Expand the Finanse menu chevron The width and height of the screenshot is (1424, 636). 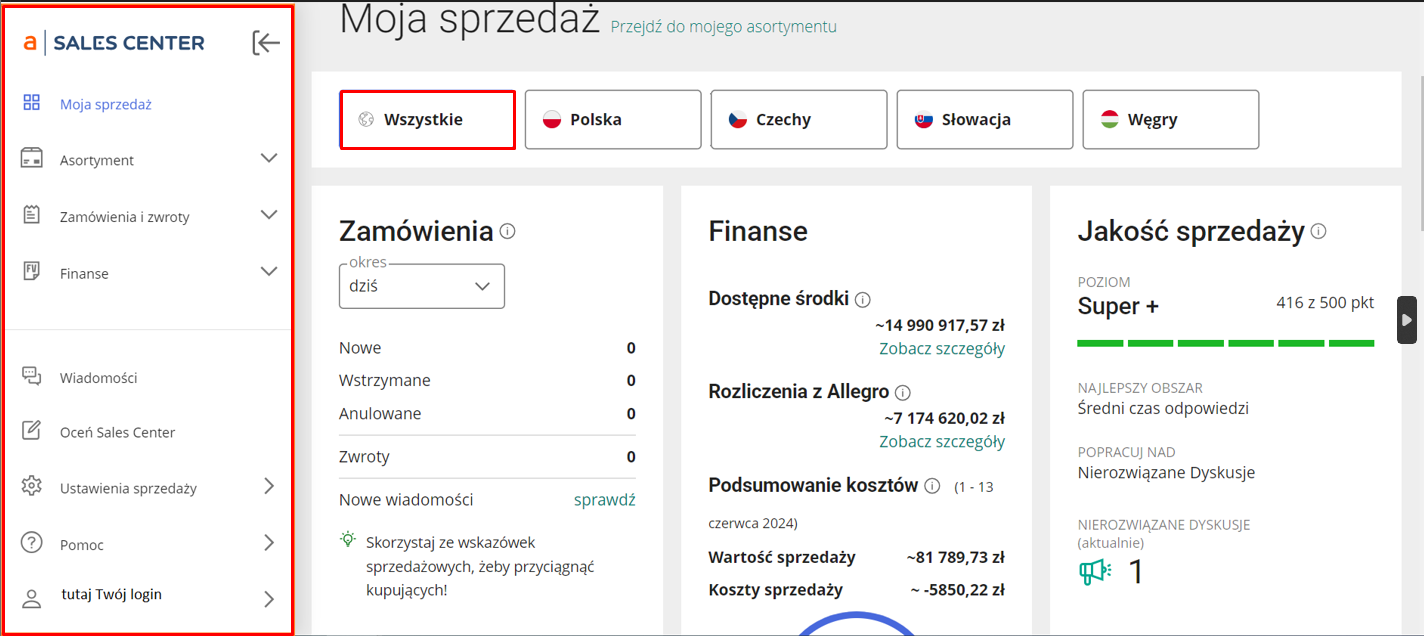268,271
